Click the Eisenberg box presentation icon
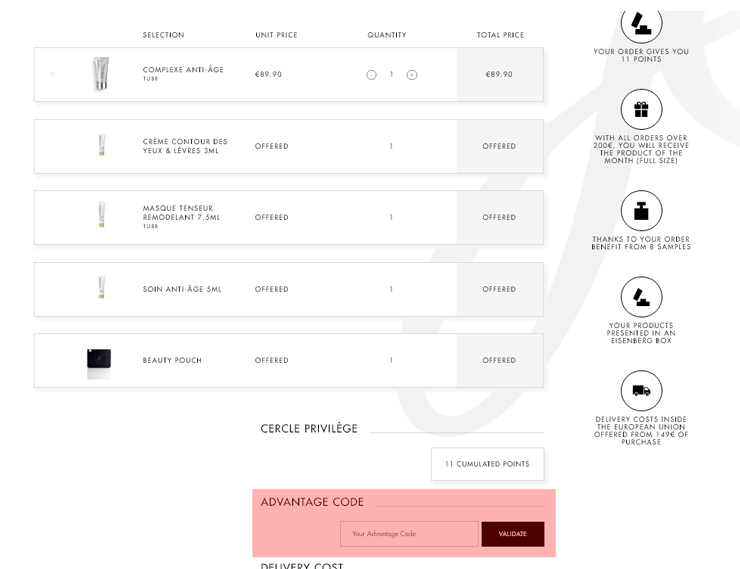The image size is (740, 569). click(x=641, y=297)
